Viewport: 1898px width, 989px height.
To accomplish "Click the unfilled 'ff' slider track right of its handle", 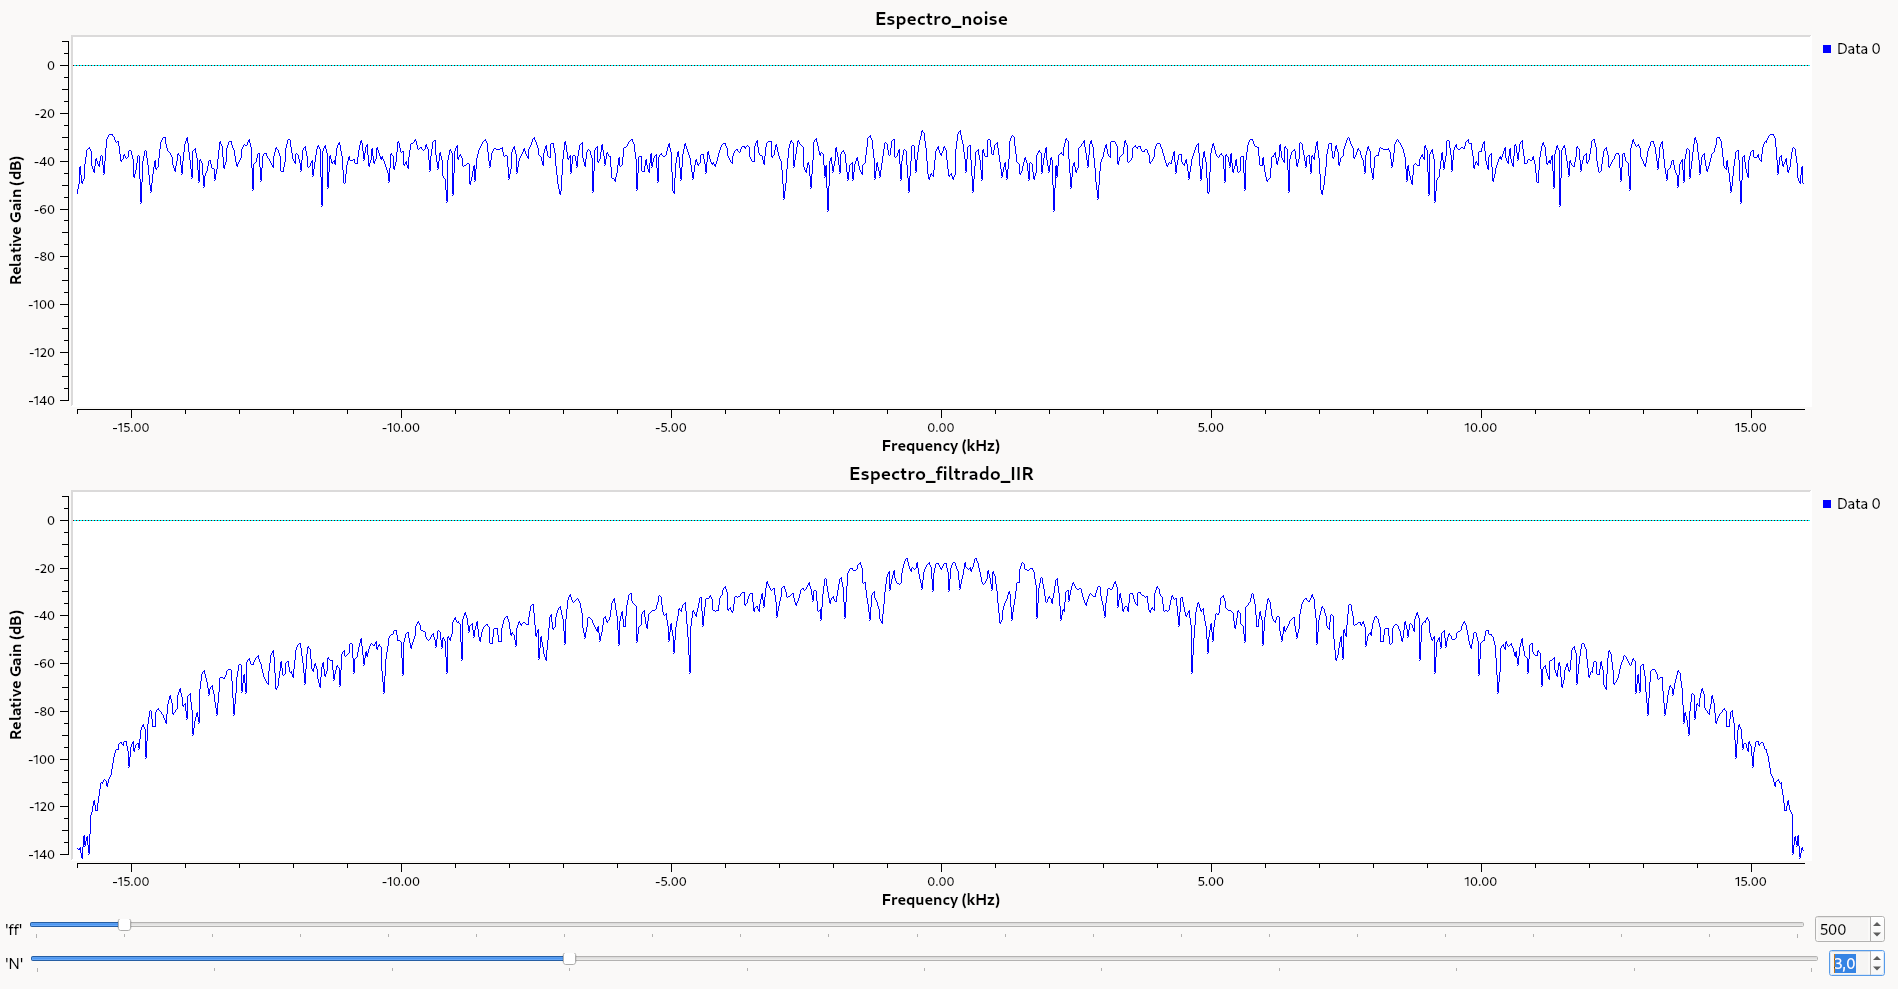I will tap(966, 925).
